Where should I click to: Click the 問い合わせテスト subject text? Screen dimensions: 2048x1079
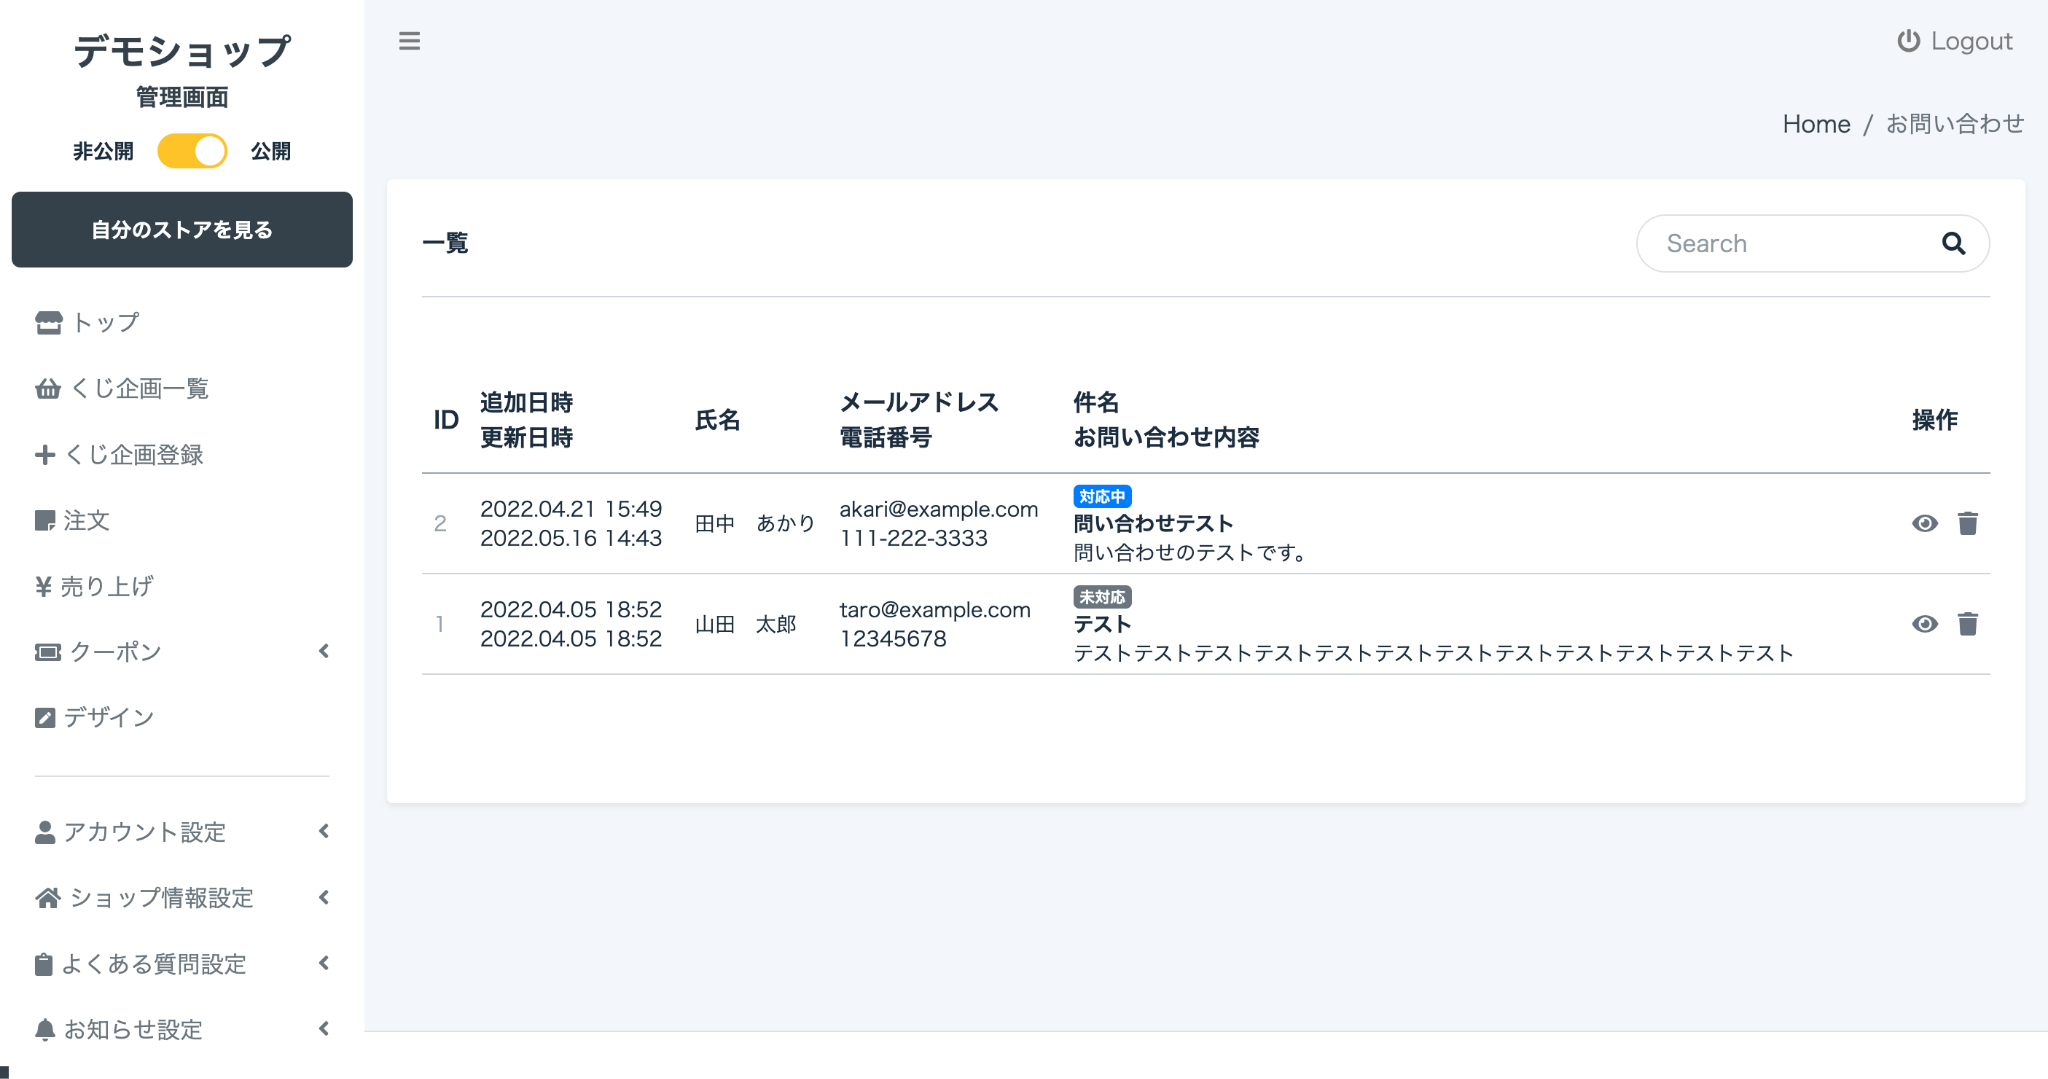(x=1153, y=523)
